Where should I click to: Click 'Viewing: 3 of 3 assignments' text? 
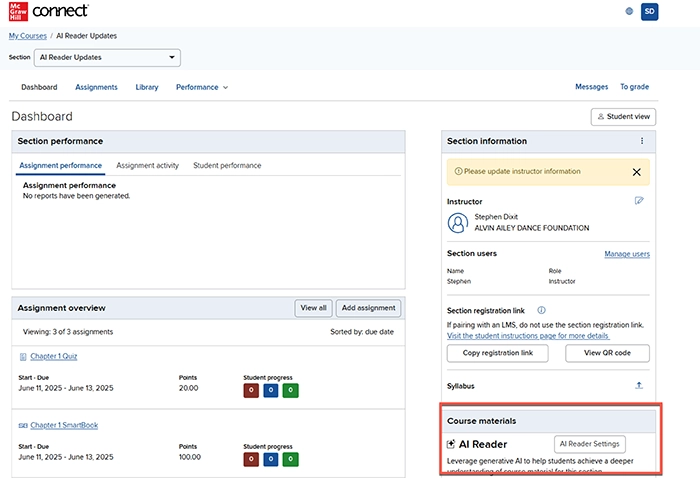click(68, 332)
